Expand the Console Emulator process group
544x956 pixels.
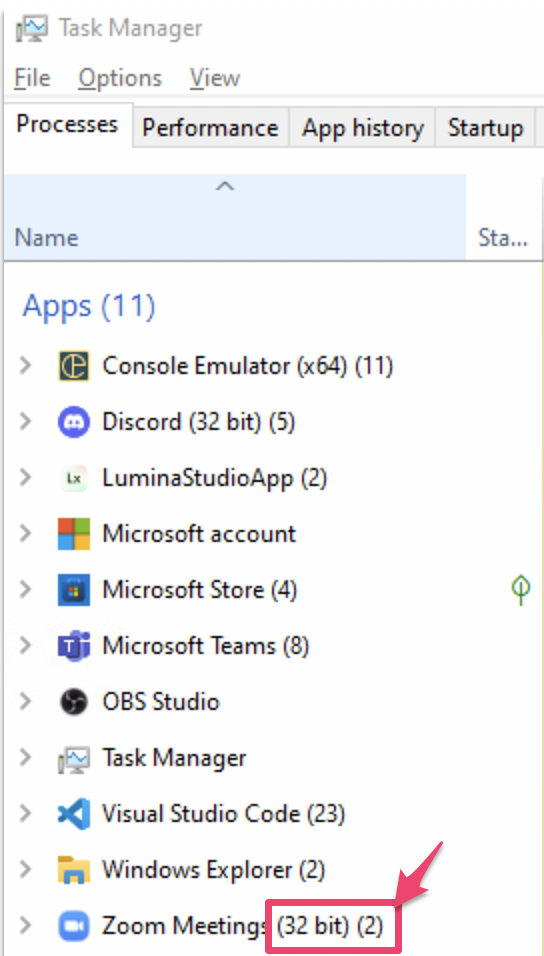(x=25, y=366)
